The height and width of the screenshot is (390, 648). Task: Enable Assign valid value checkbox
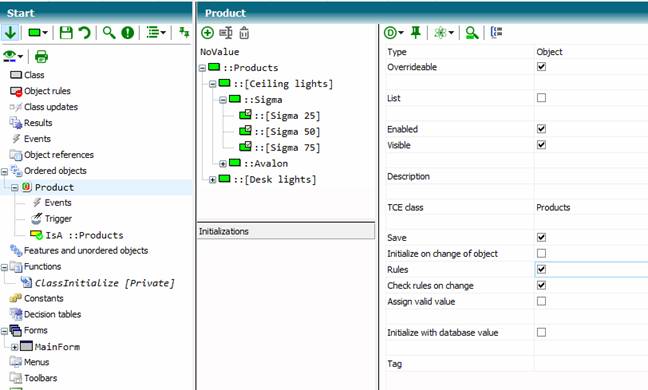pyautogui.click(x=541, y=301)
